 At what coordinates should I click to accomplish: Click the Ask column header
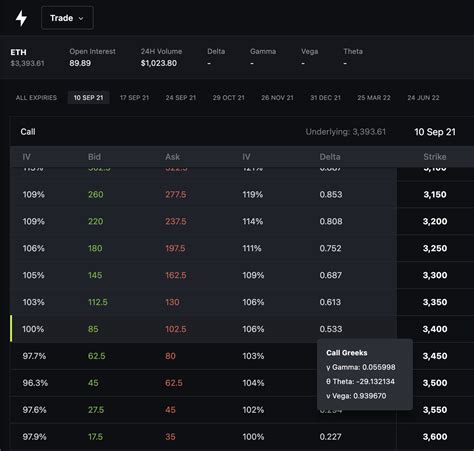coord(172,157)
